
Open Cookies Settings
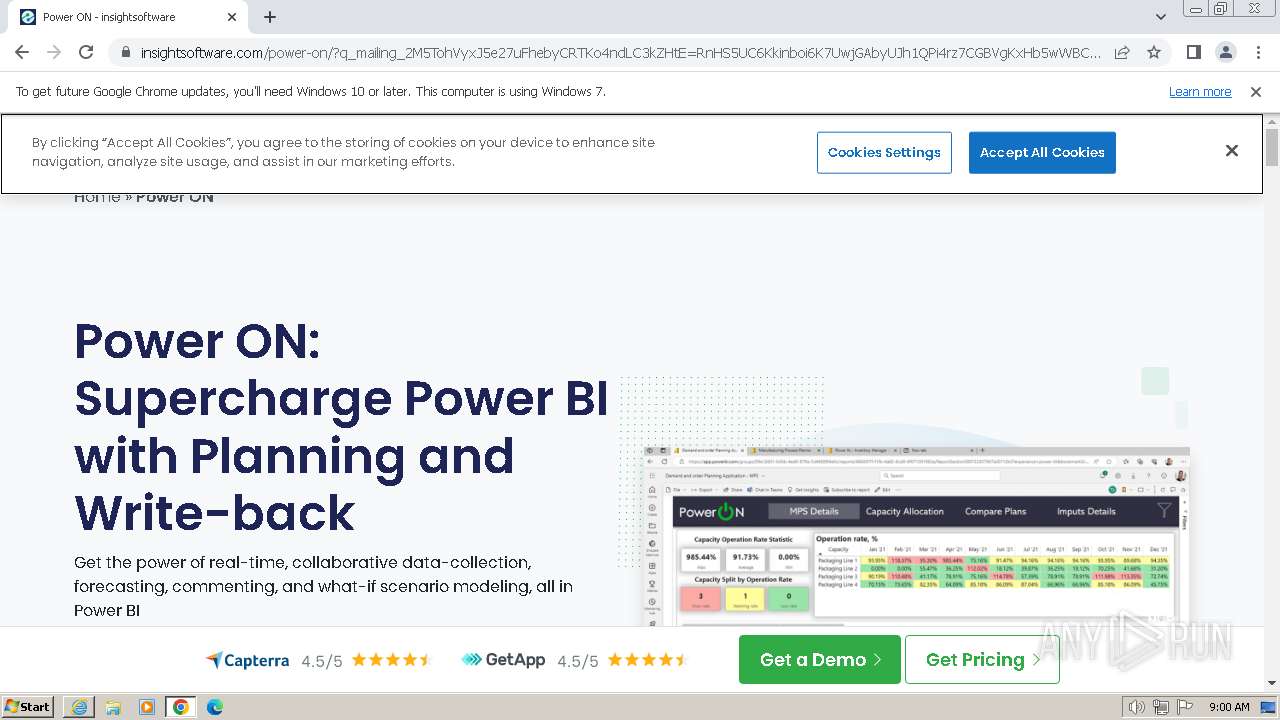tap(884, 152)
